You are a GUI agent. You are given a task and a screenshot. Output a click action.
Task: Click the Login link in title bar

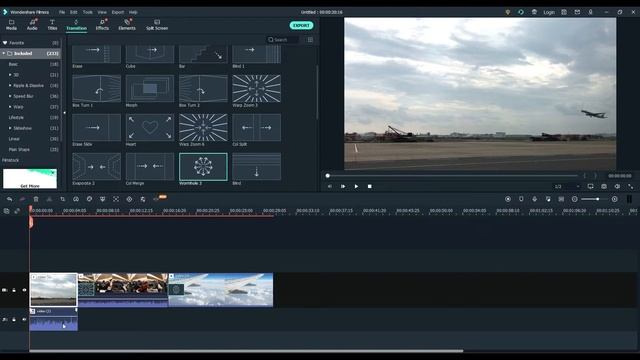click(x=549, y=12)
